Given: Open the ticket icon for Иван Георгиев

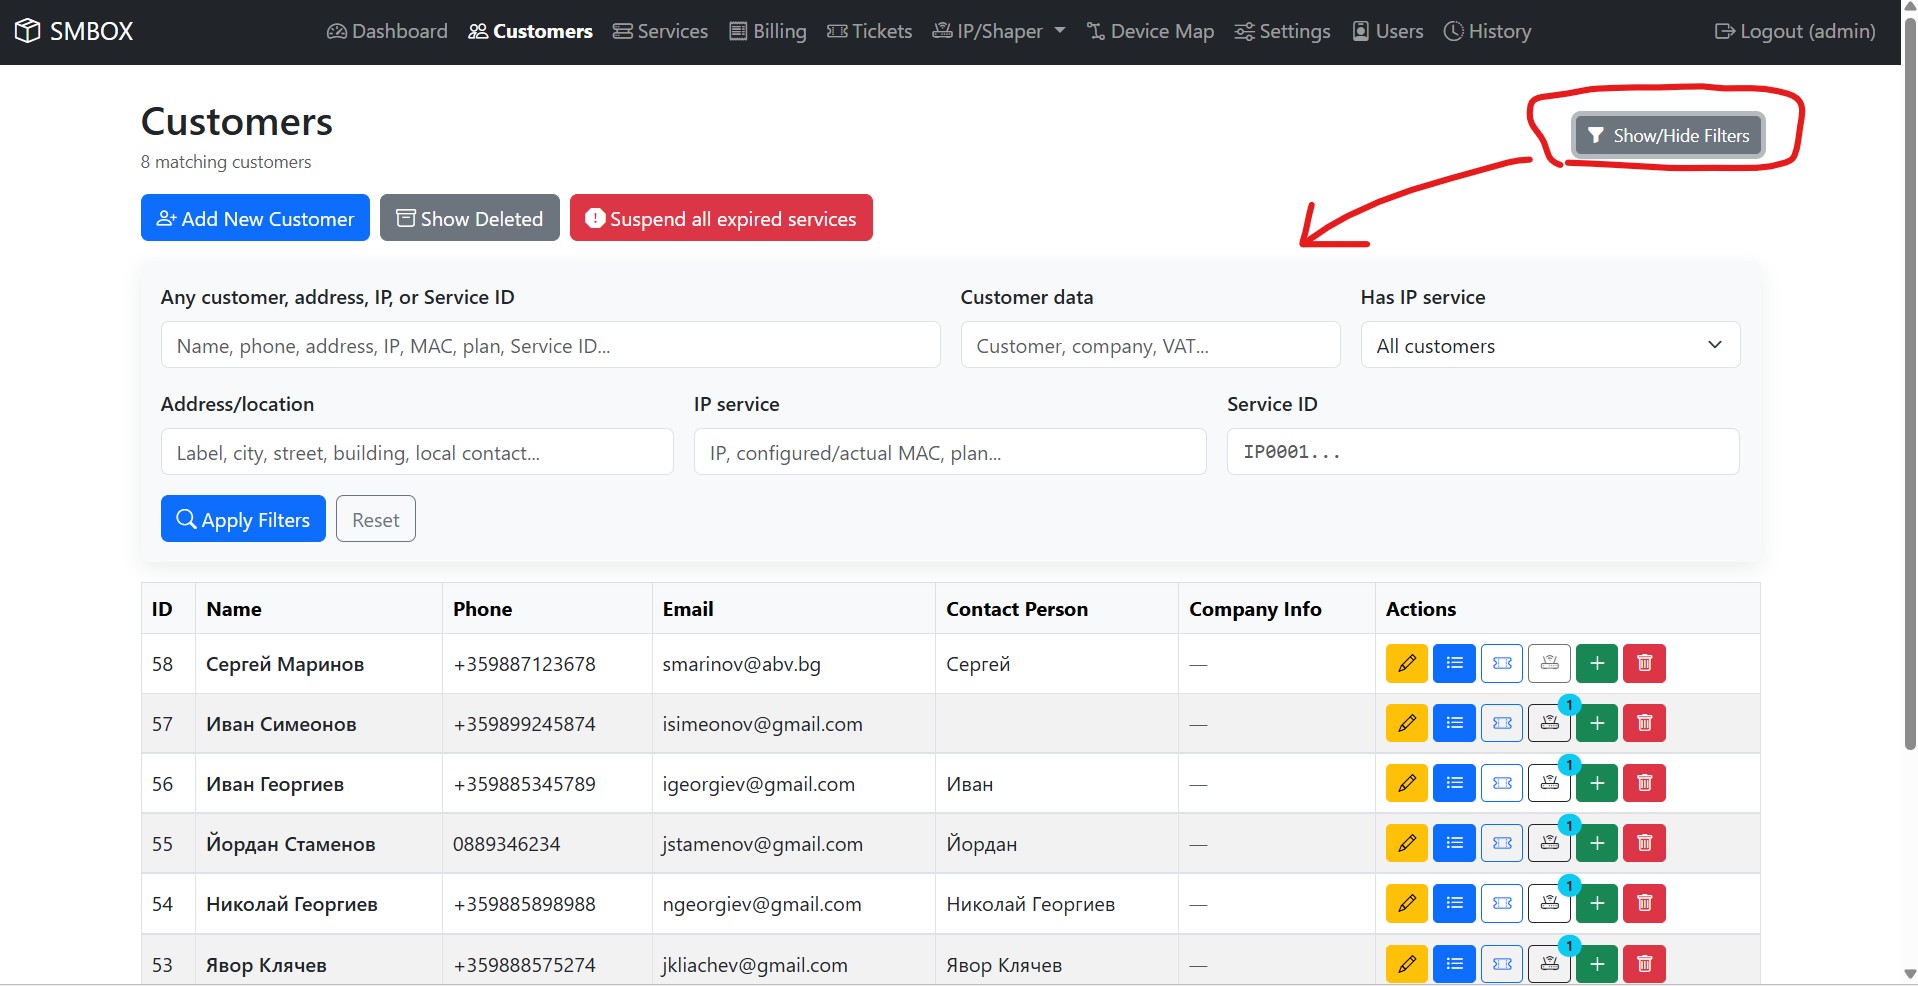Looking at the screenshot, I should tap(1502, 783).
